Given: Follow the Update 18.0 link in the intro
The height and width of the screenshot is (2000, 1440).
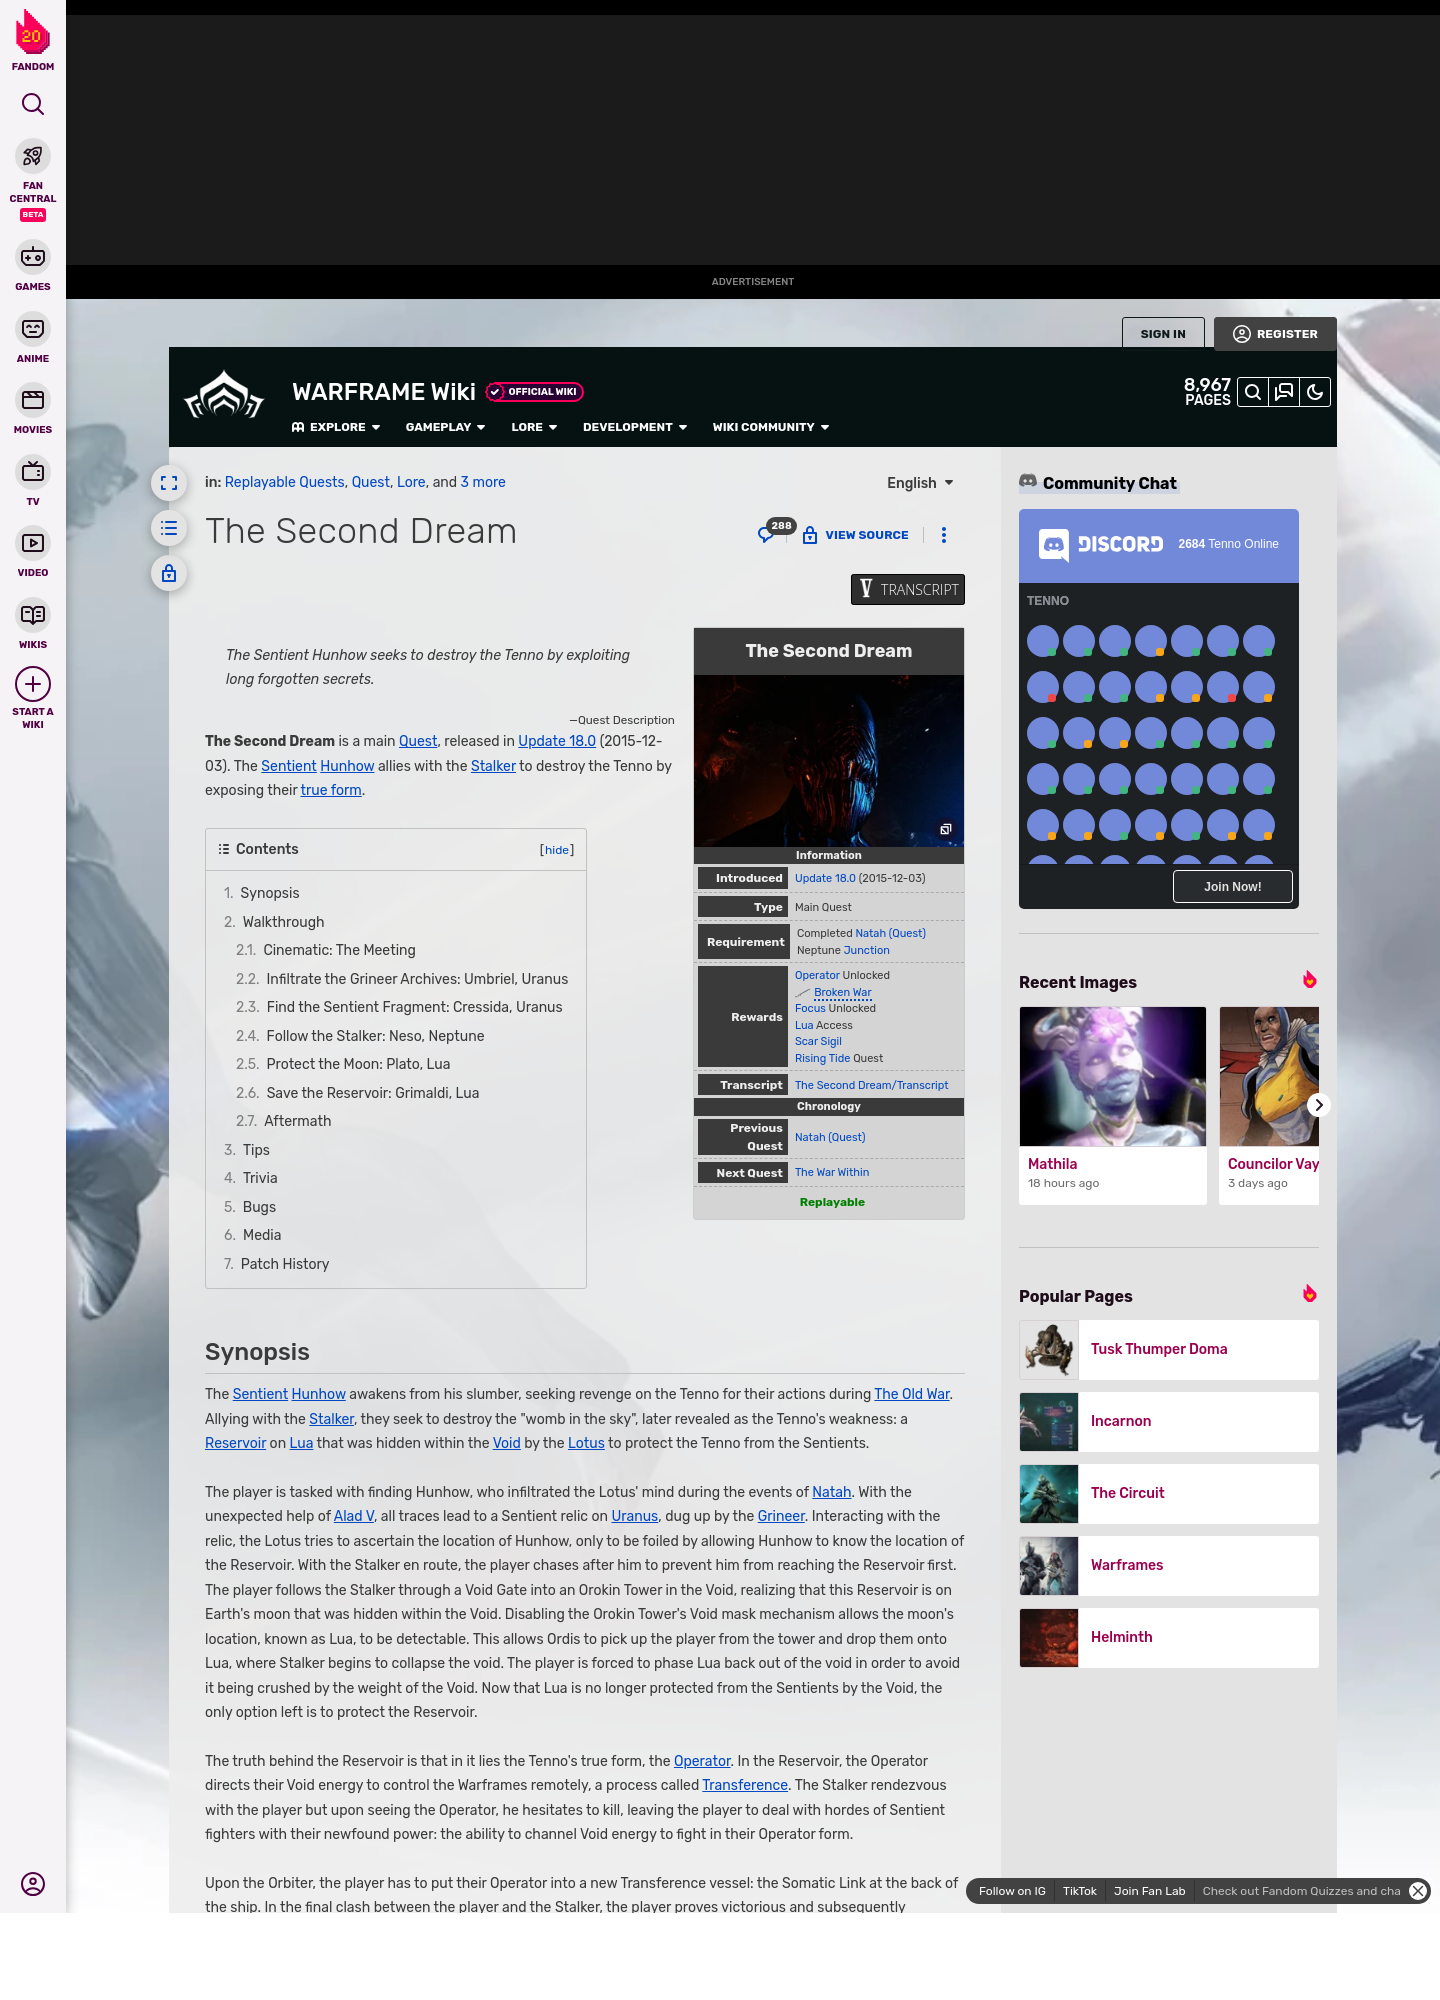Looking at the screenshot, I should [x=557, y=741].
